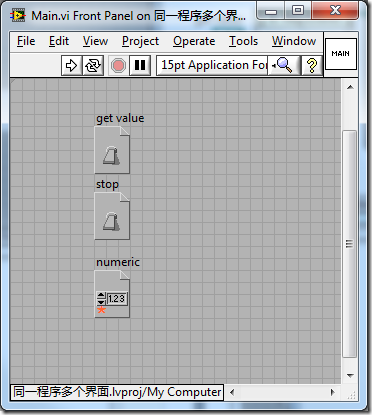This screenshot has width=372, height=415.
Task: Open the 15pt Application Font dropdown
Action: pos(212,65)
